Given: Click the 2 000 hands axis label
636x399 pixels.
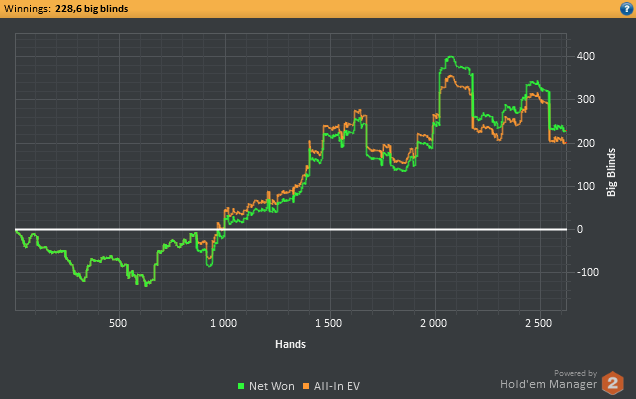Looking at the screenshot, I should point(434,323).
